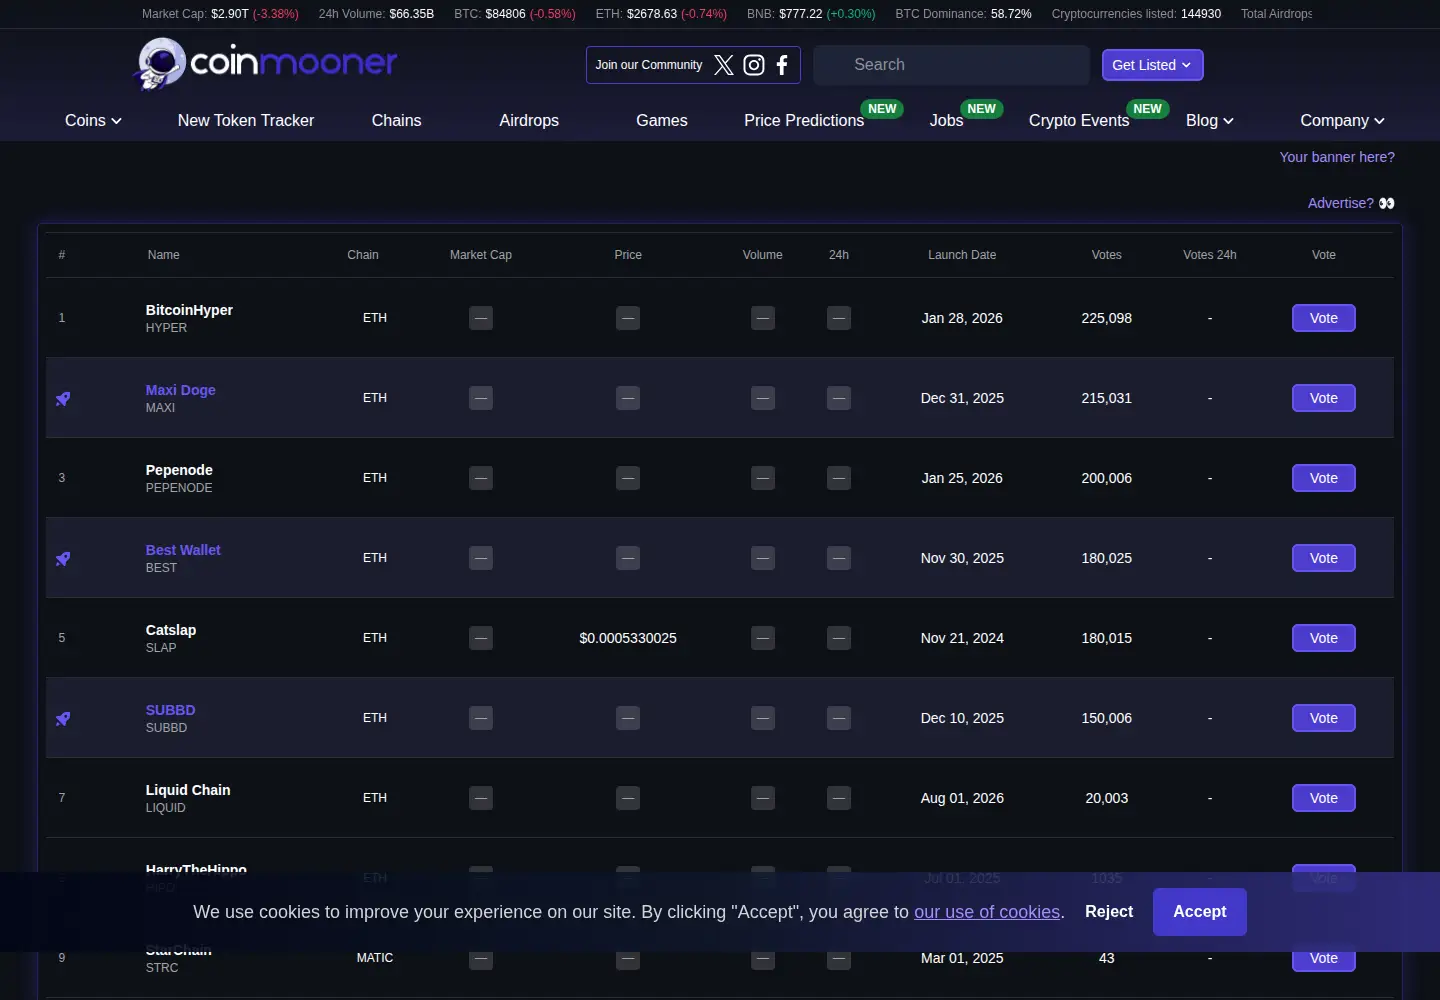Vote for Maxi Doge

pos(1324,398)
